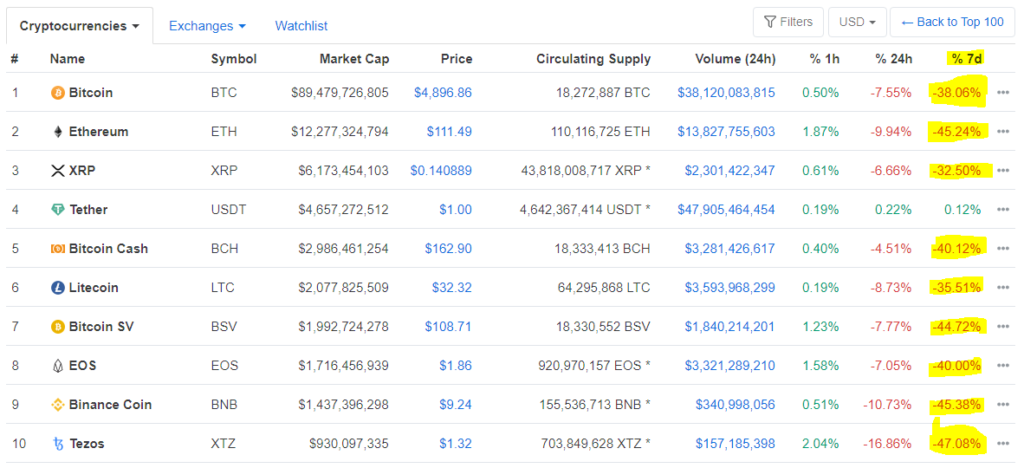Open the more options menu for Tezos row
Viewport: 1024px width, 468px height.
coord(1004,444)
